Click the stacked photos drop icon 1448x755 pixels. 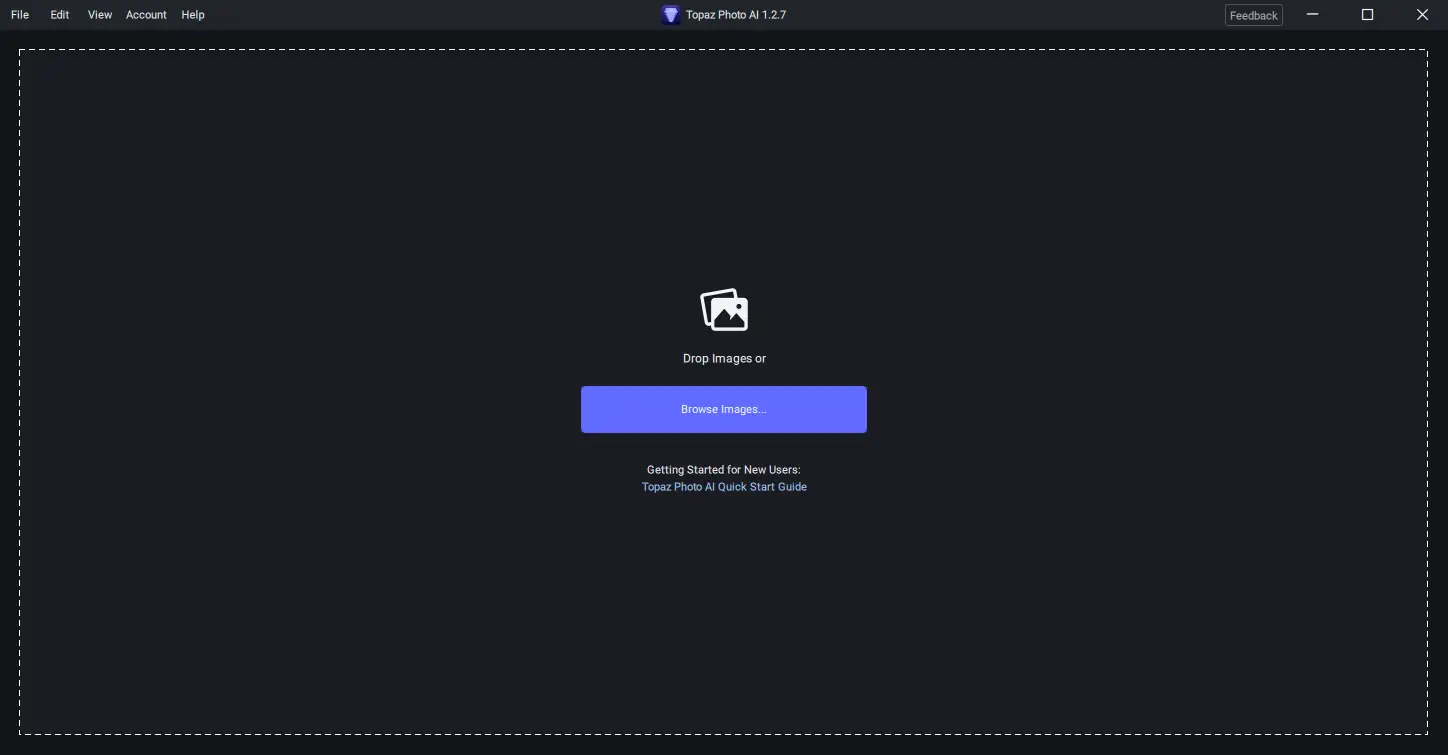(x=724, y=310)
